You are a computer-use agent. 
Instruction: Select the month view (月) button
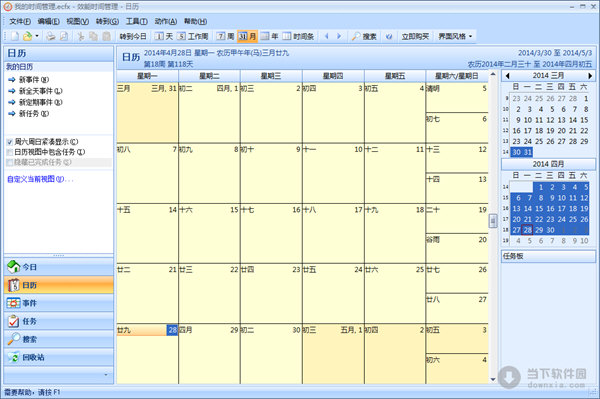click(247, 36)
